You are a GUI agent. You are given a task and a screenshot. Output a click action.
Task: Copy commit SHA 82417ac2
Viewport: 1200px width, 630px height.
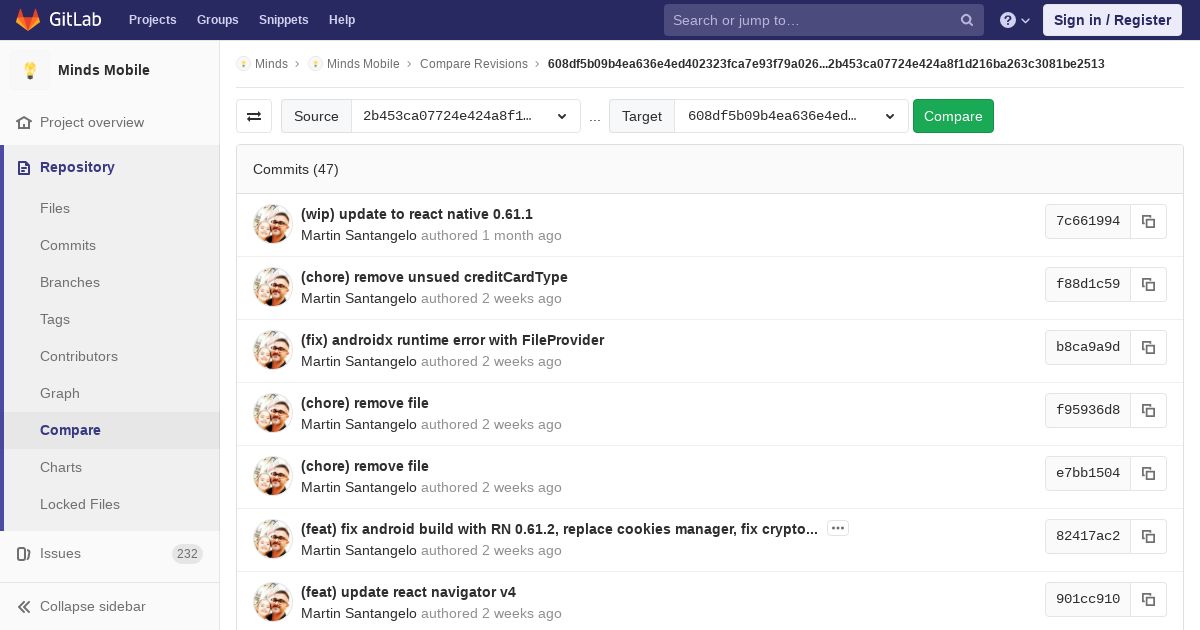click(1148, 536)
